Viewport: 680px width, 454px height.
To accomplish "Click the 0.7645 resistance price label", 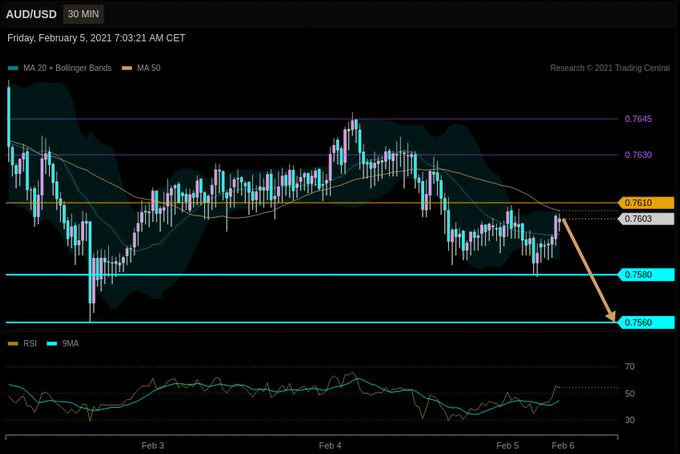I will pos(638,119).
